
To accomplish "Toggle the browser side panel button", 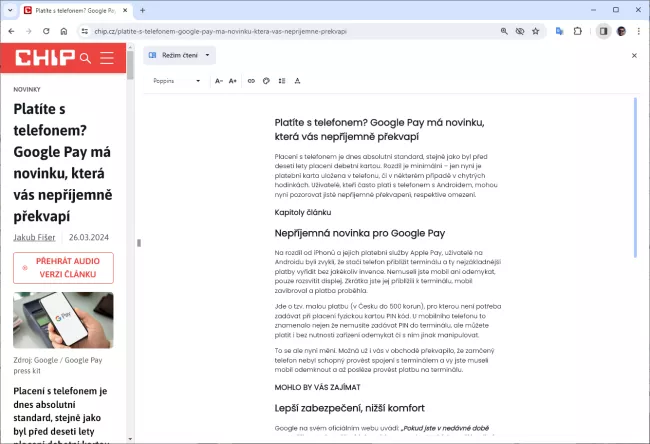I will [x=603, y=31].
